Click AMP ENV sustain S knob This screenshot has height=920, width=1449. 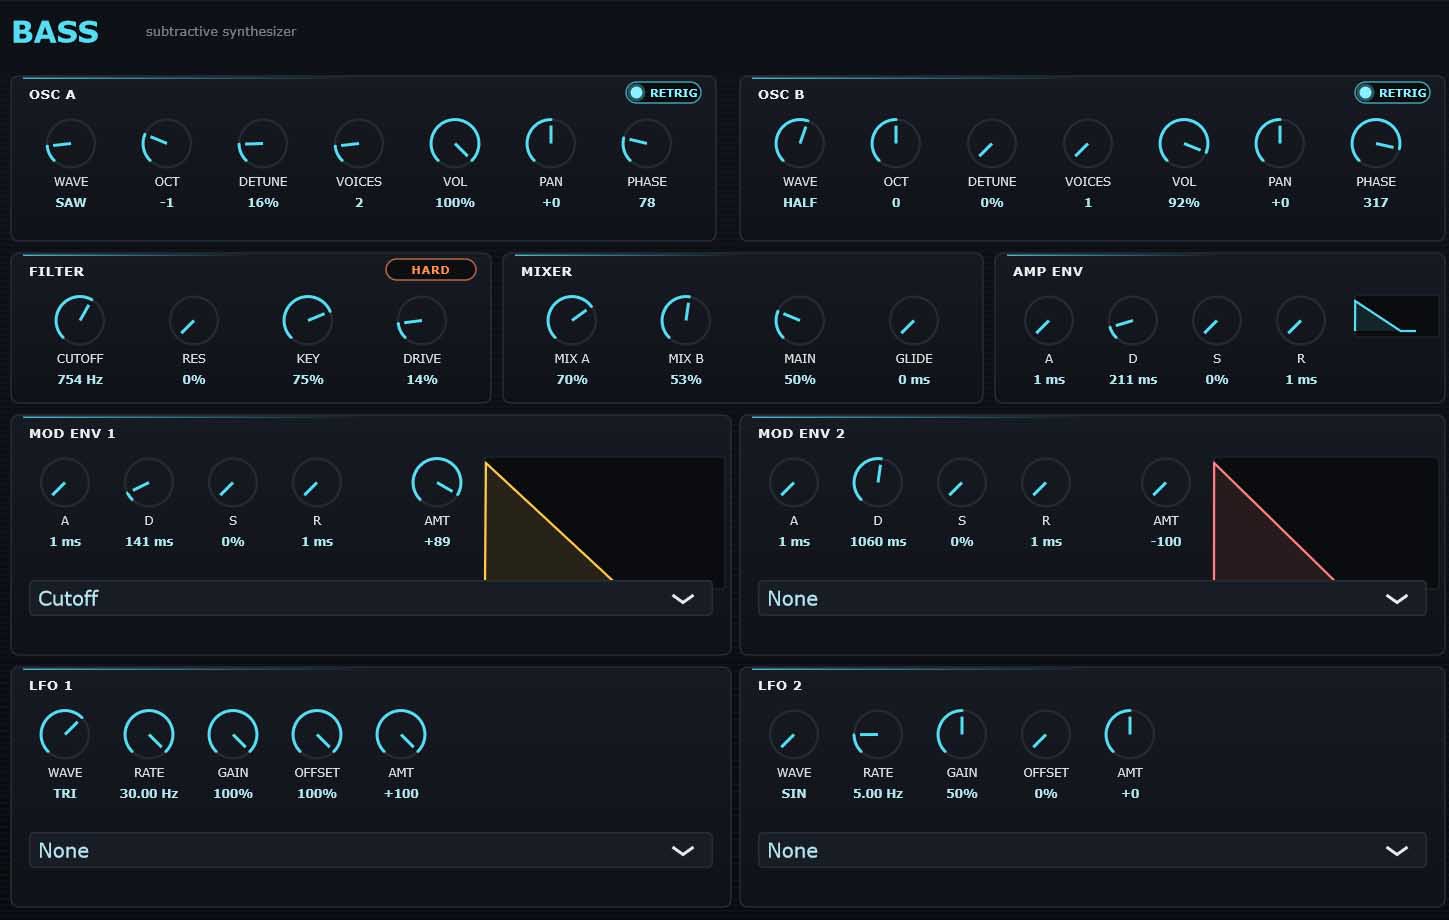point(1217,321)
